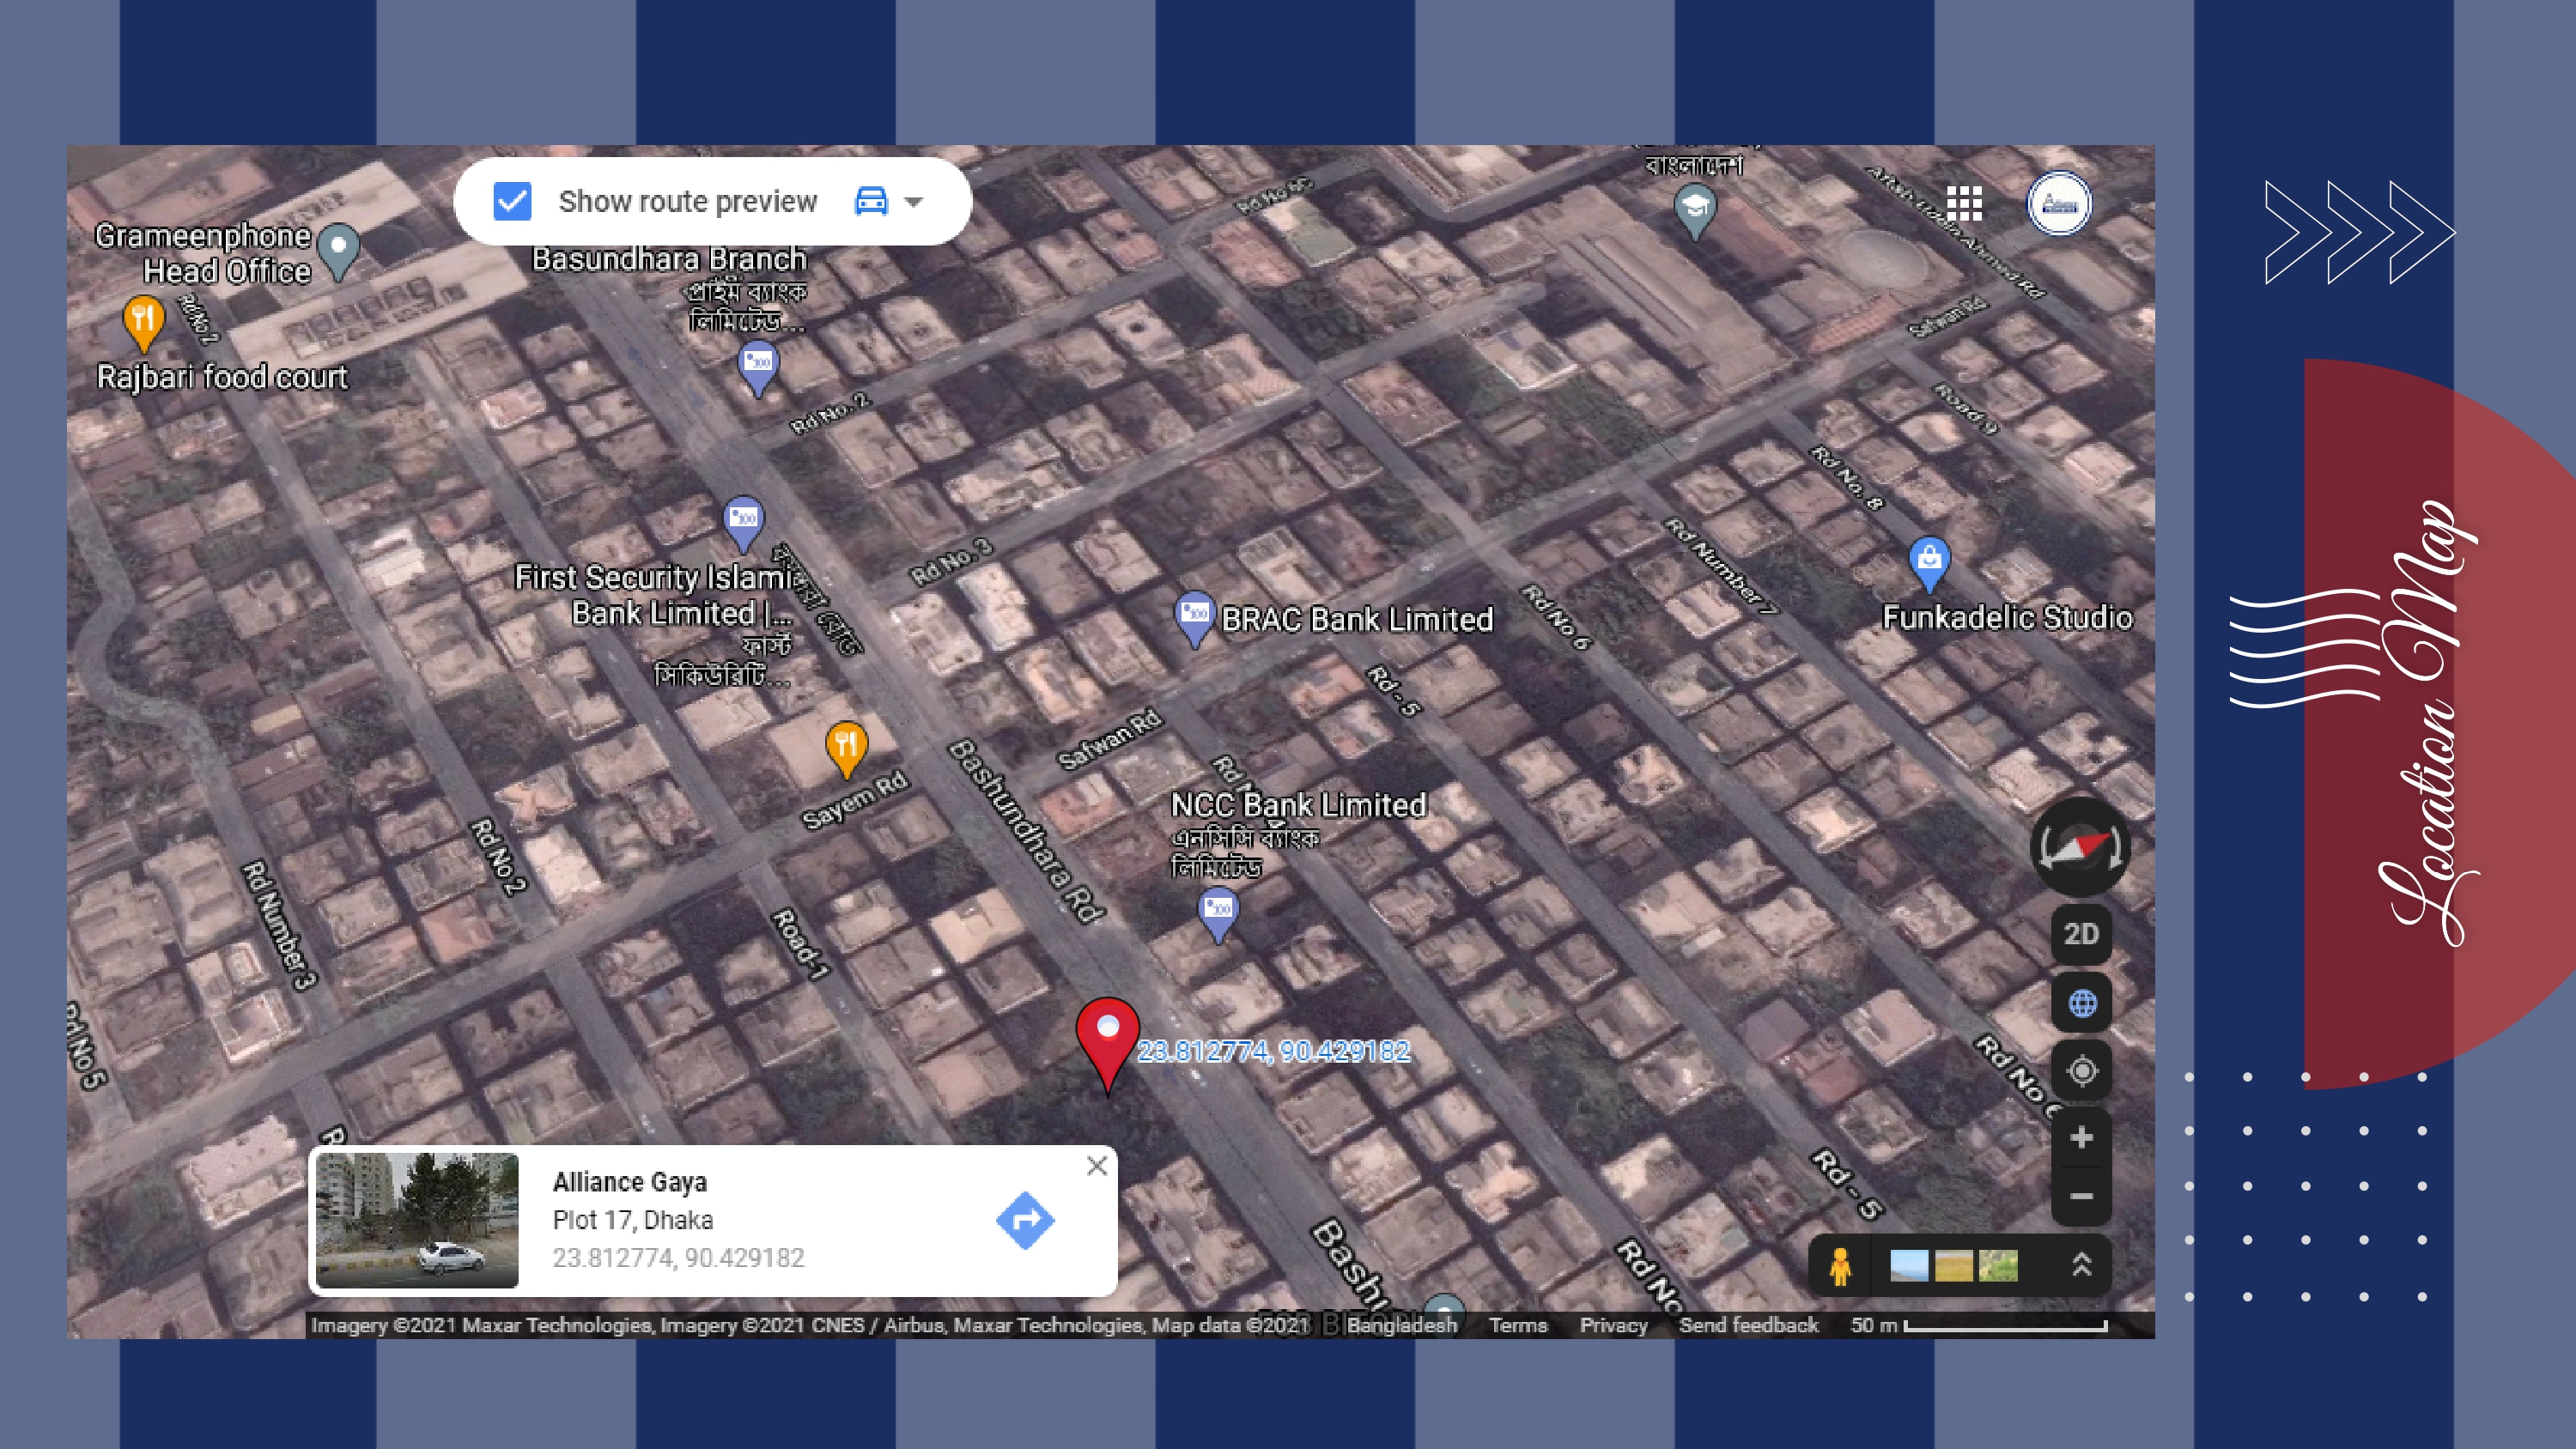Click the NCC Bank Limited label
The width and height of the screenshot is (2576, 1449).
coord(1298,805)
